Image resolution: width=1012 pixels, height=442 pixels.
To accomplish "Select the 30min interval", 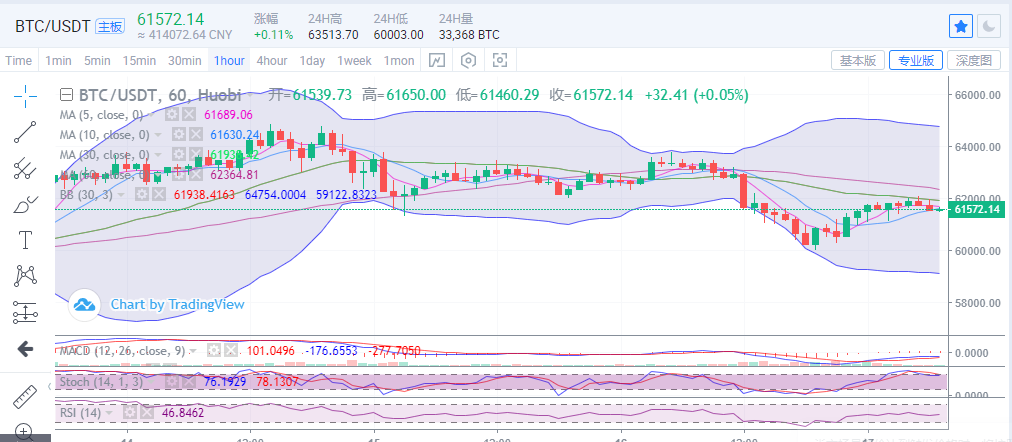I will pyautogui.click(x=185, y=61).
